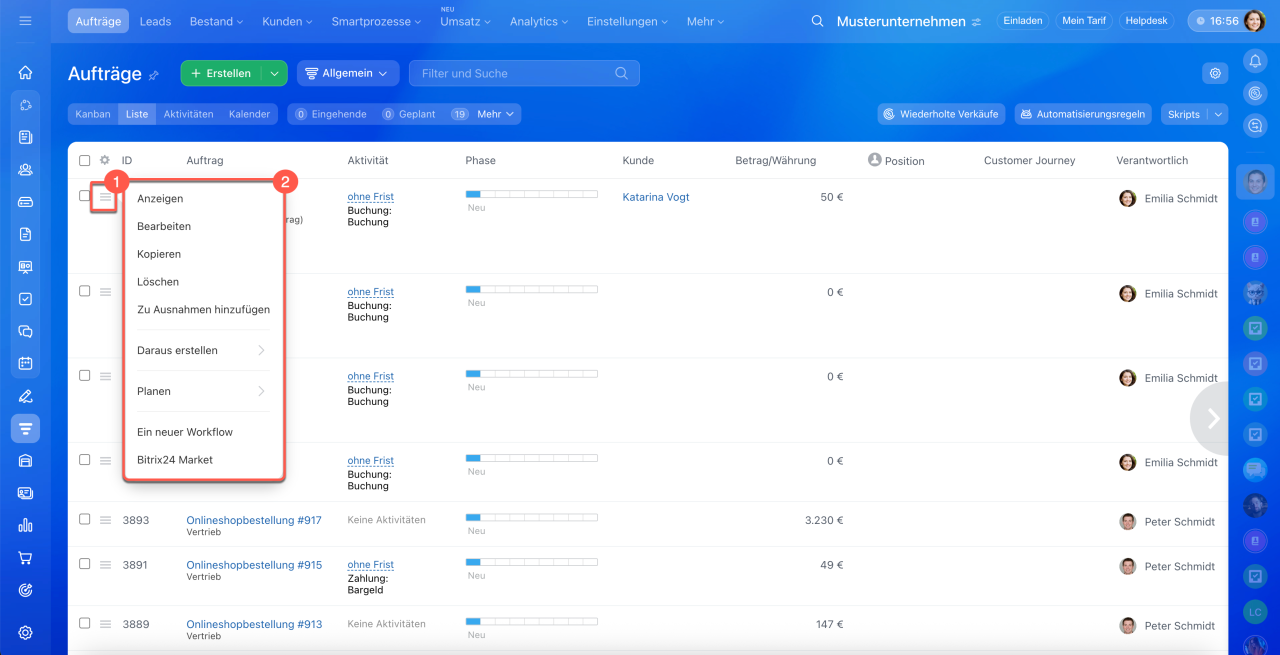Select the checkbox for order 3889

coord(85,623)
